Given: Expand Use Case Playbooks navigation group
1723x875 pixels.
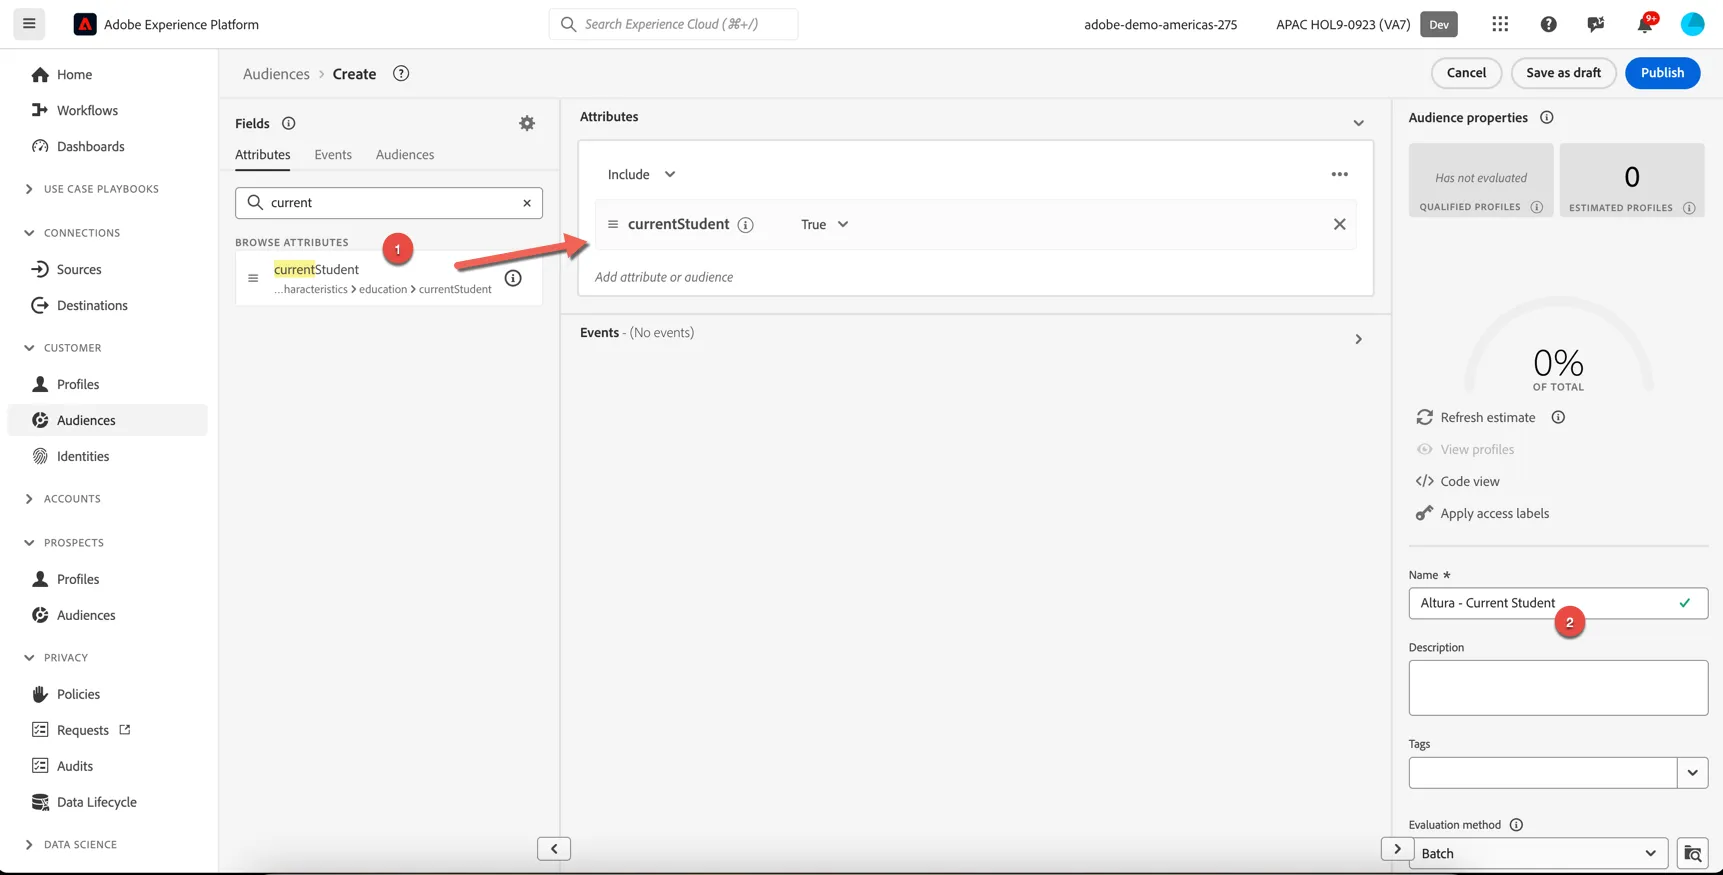Looking at the screenshot, I should click(92, 189).
